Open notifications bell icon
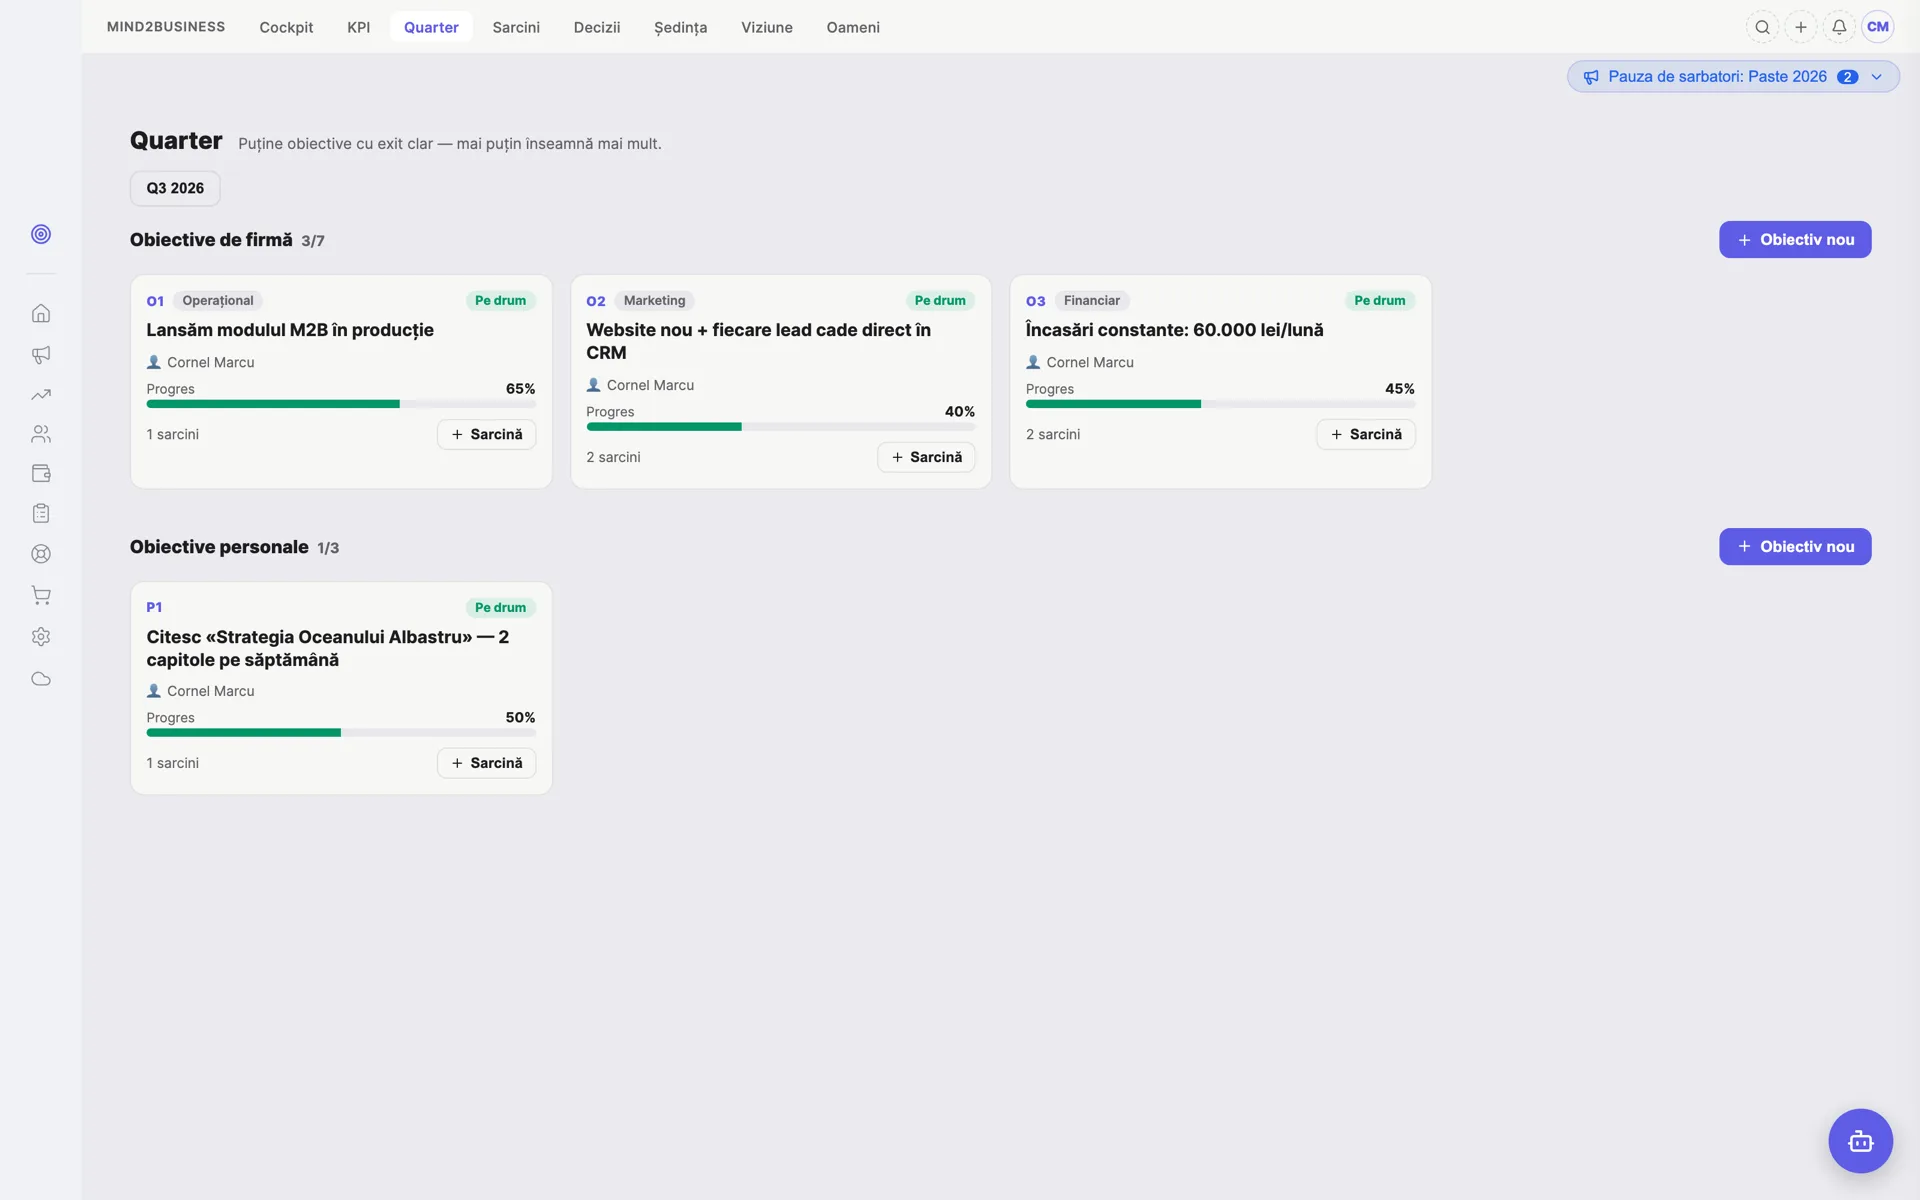The width and height of the screenshot is (1920, 1200). coord(1839,27)
